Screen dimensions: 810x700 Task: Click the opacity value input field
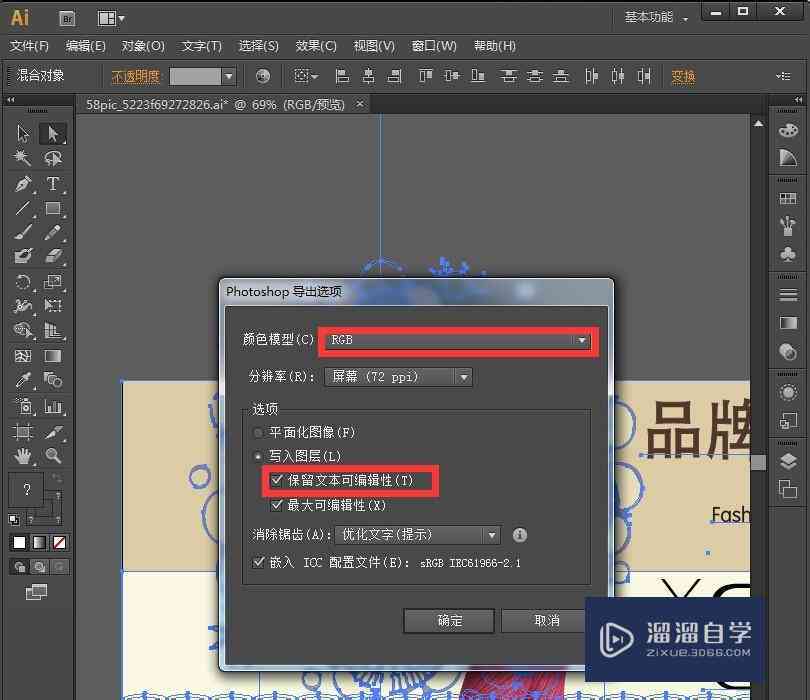point(195,76)
